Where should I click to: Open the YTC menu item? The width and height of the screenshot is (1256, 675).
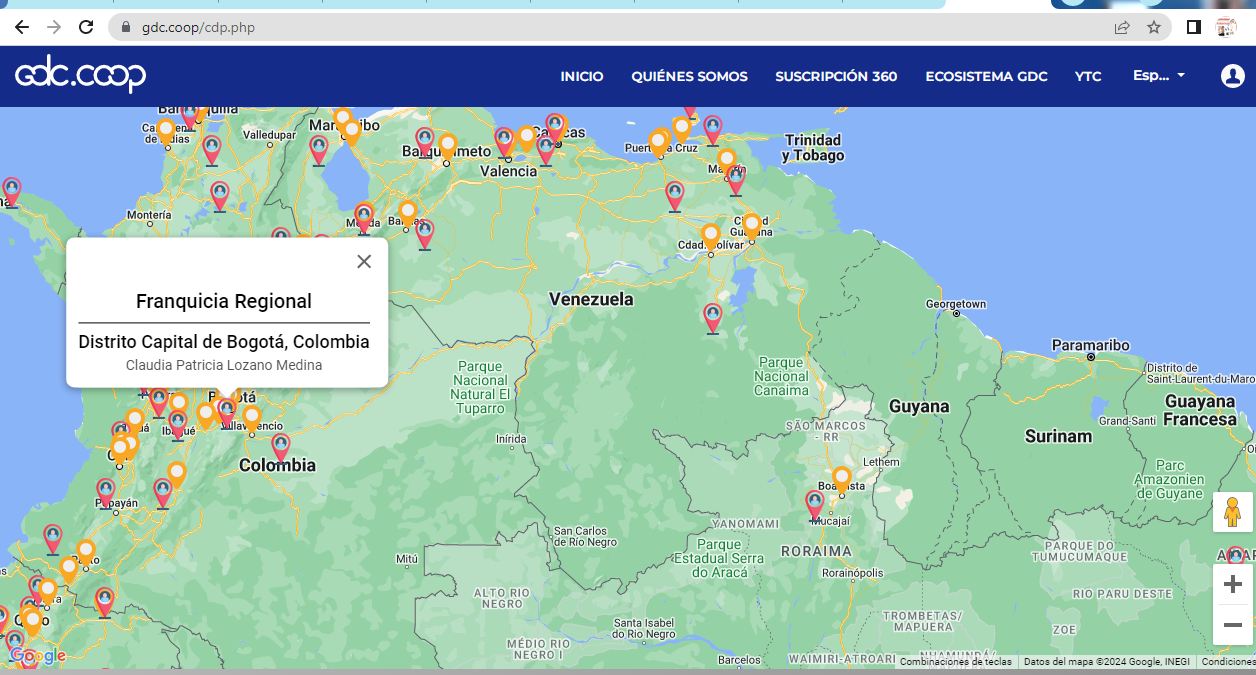1088,76
